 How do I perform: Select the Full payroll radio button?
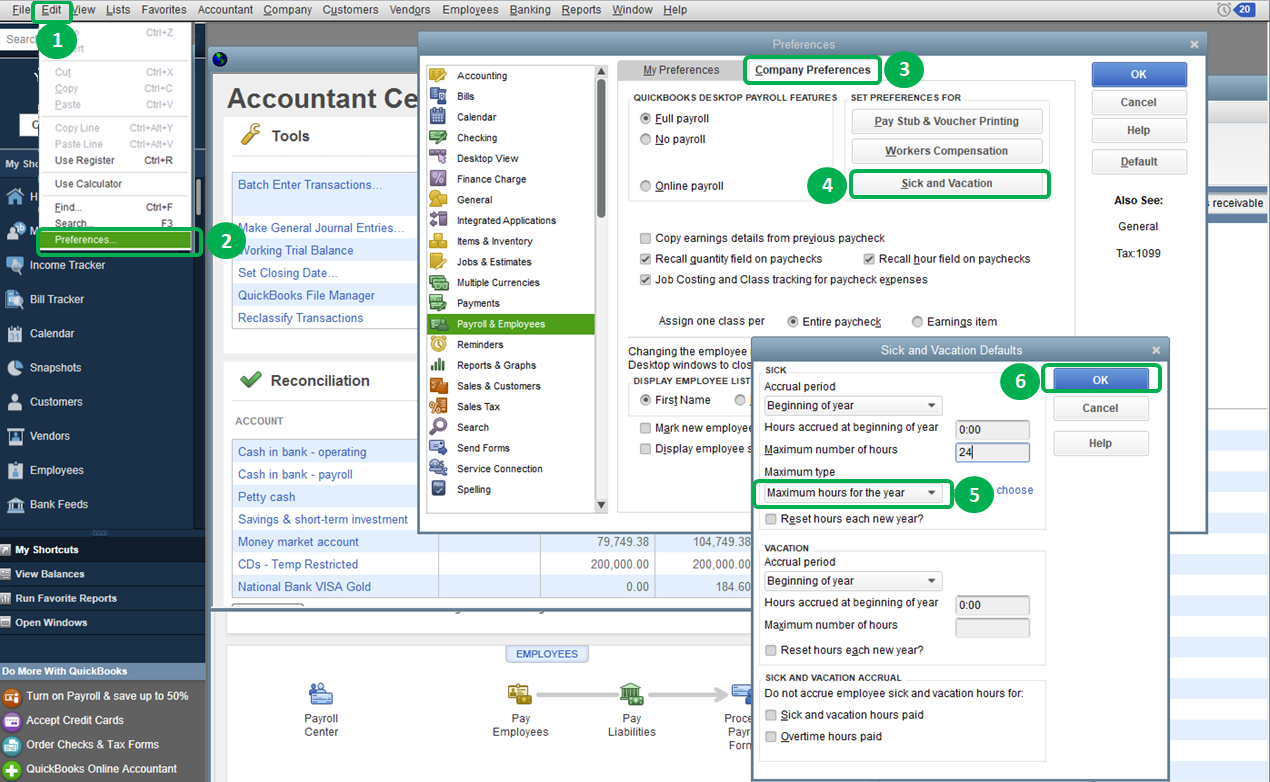[x=646, y=118]
